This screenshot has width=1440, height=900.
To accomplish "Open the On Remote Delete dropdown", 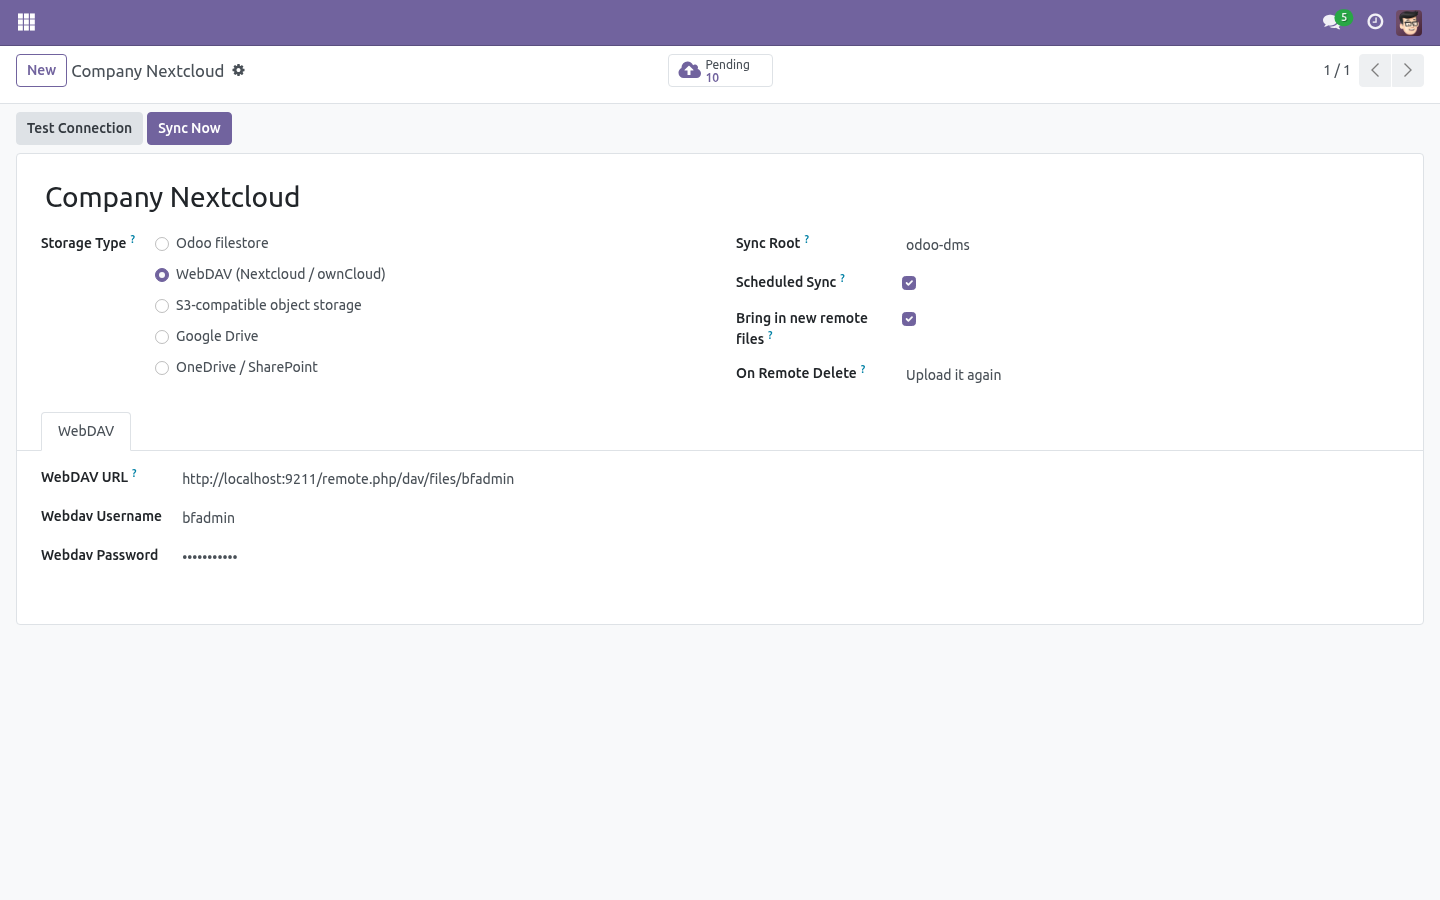I will point(1150,375).
